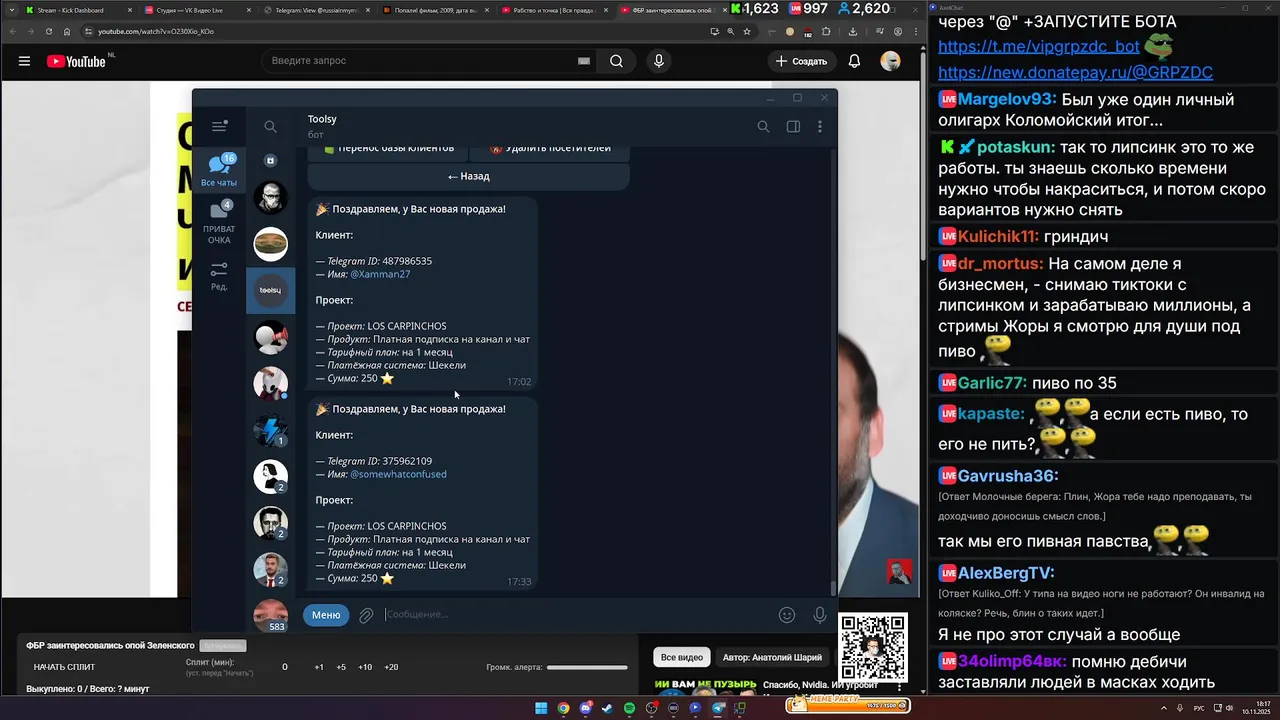The height and width of the screenshot is (720, 1280).
Task: Click the blue 'Меню' bot button
Action: (x=326, y=615)
